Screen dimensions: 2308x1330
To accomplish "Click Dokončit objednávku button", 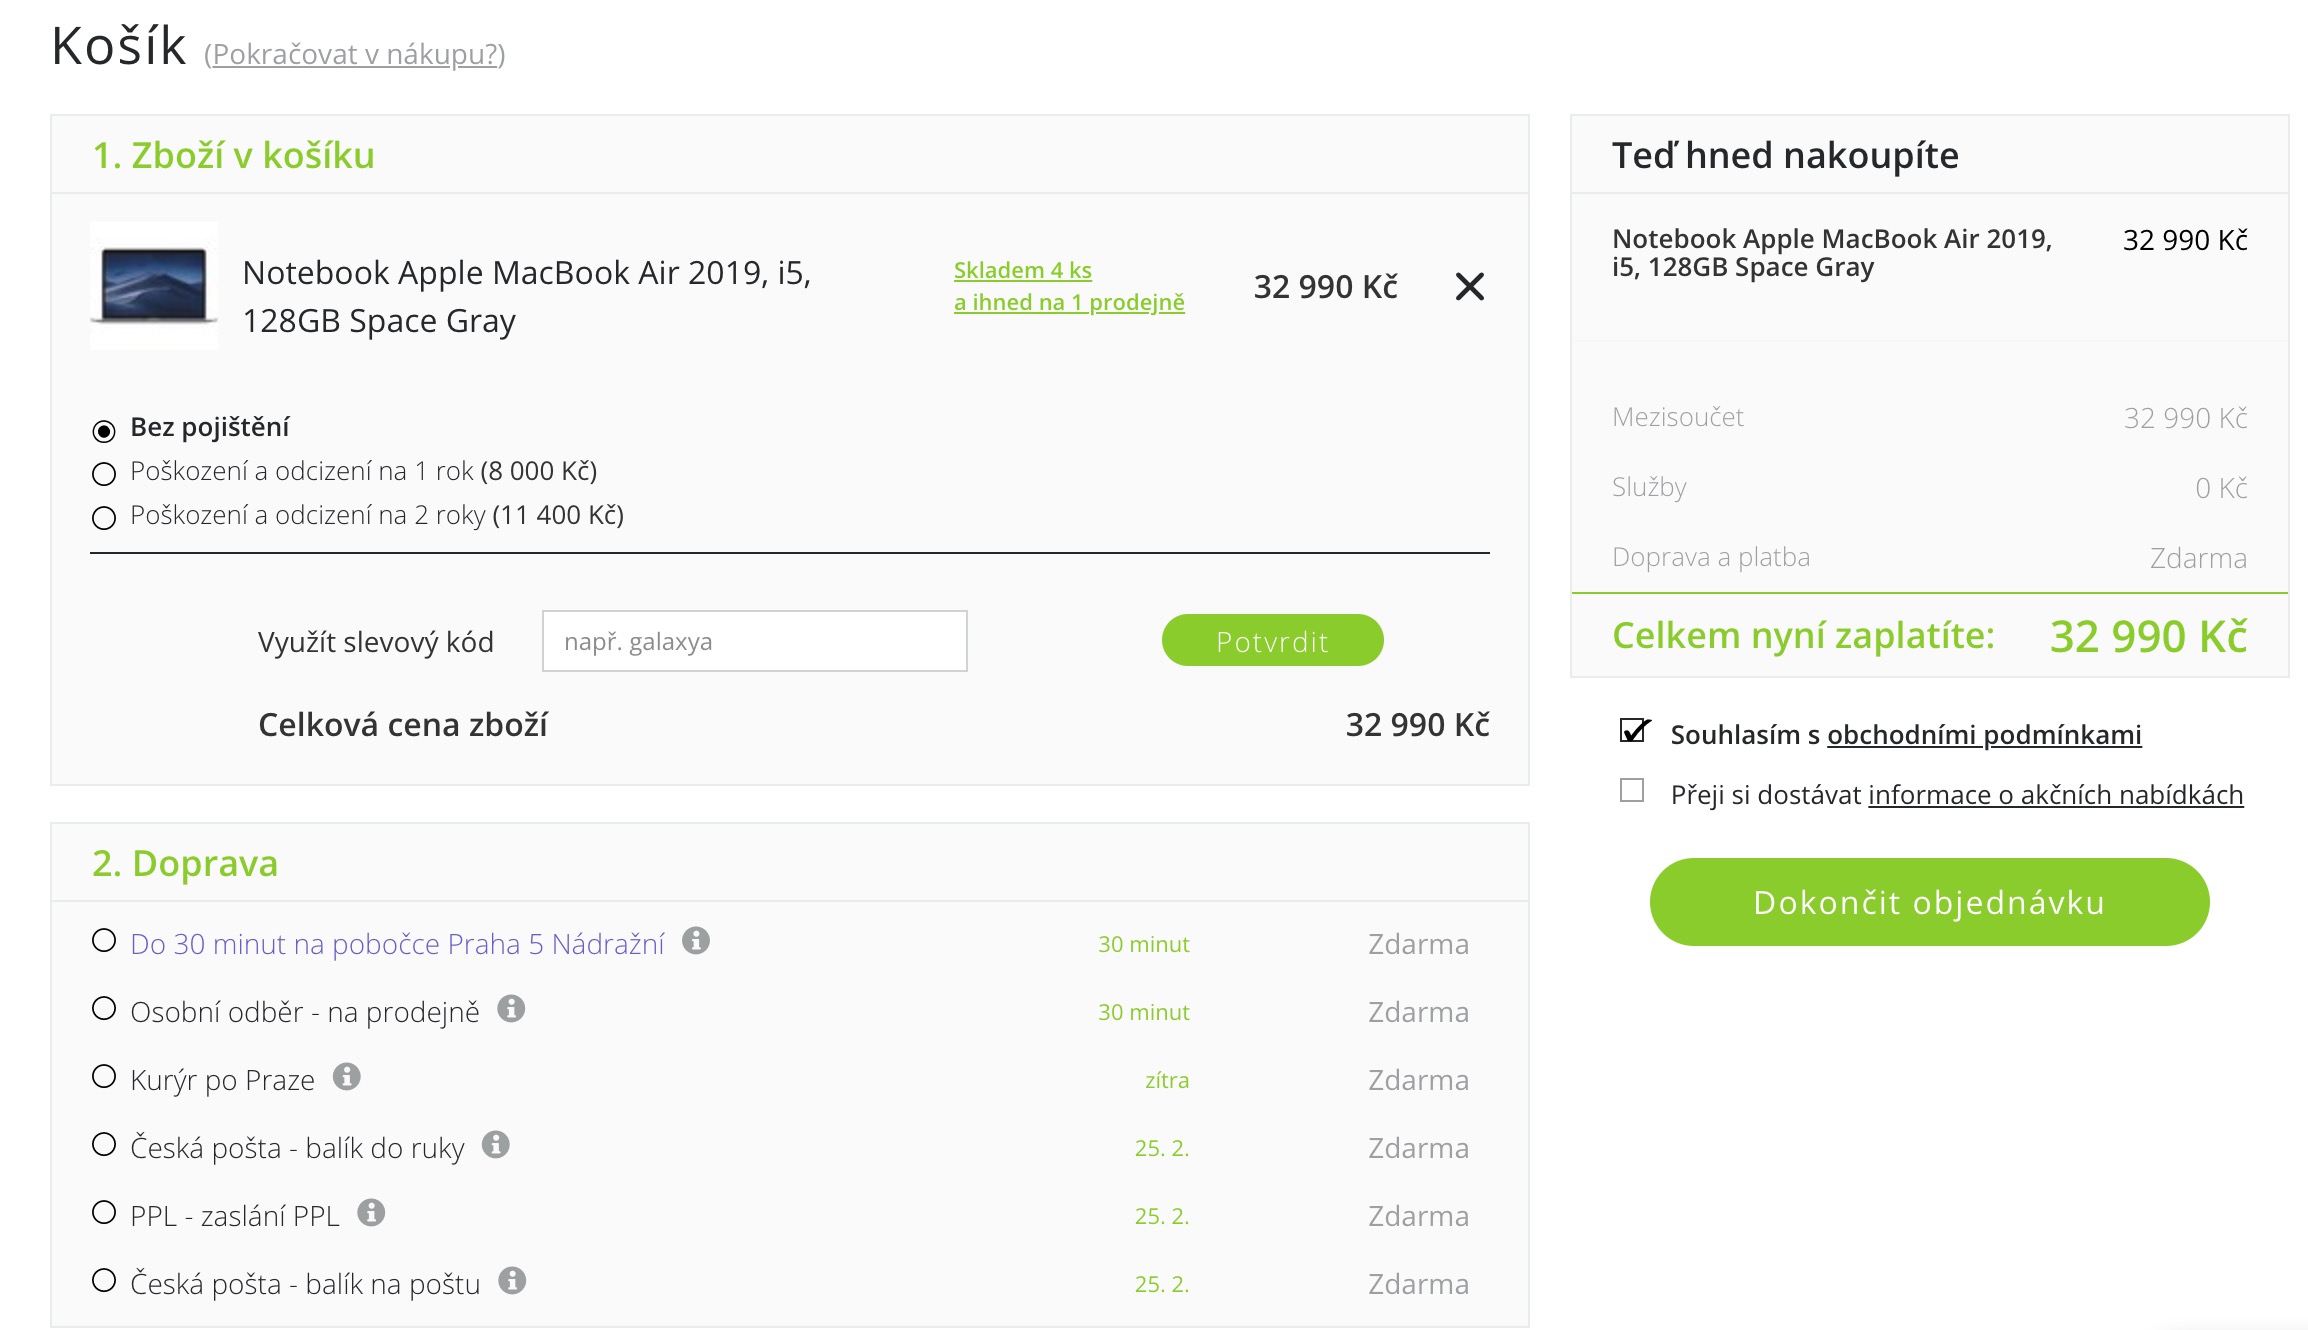I will [x=1929, y=902].
